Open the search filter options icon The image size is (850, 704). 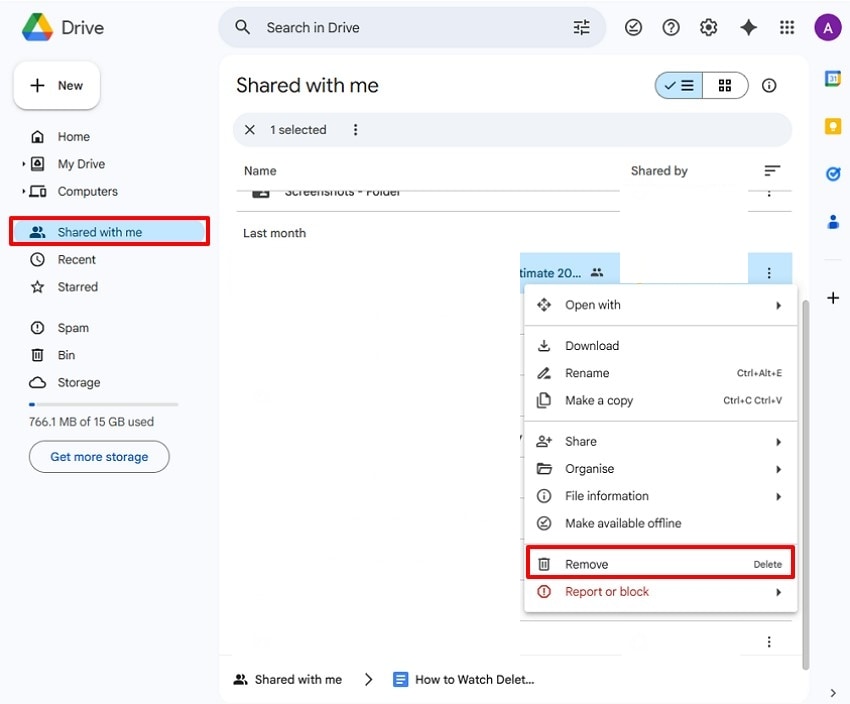(x=582, y=28)
